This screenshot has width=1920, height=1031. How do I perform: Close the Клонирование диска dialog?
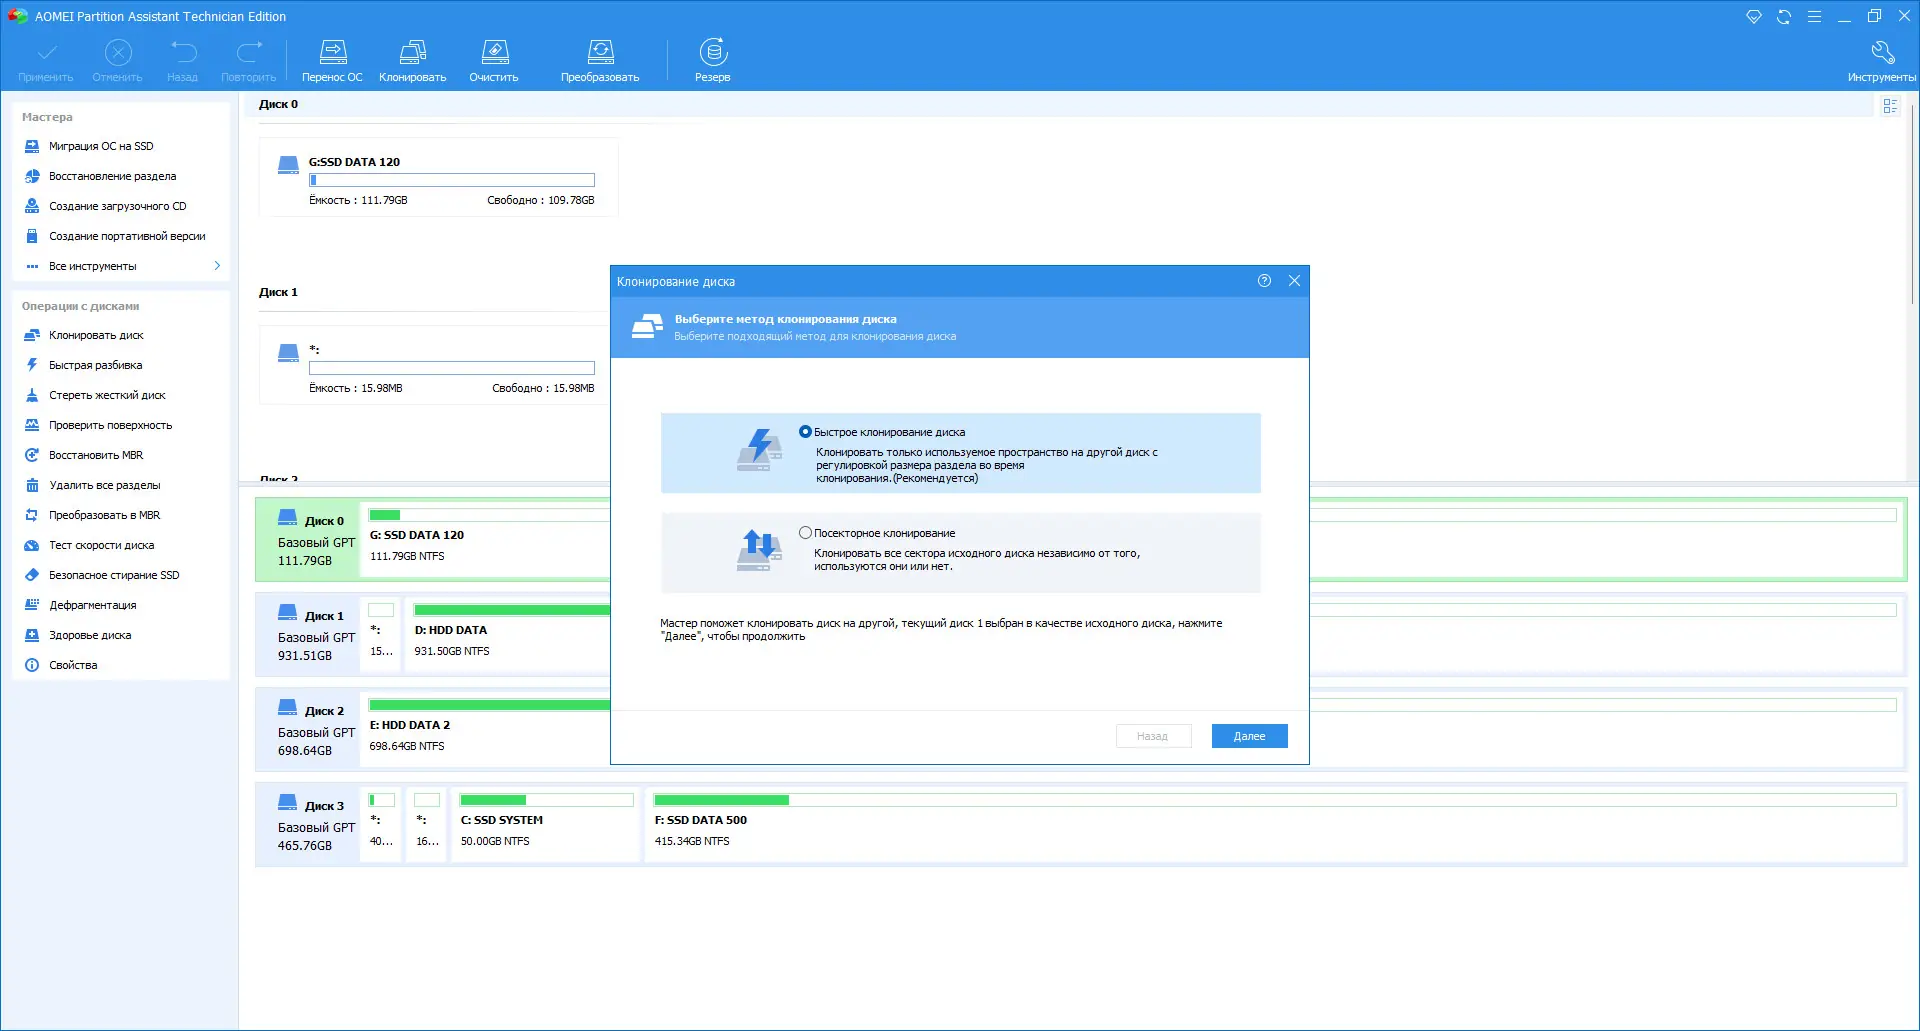pos(1294,281)
